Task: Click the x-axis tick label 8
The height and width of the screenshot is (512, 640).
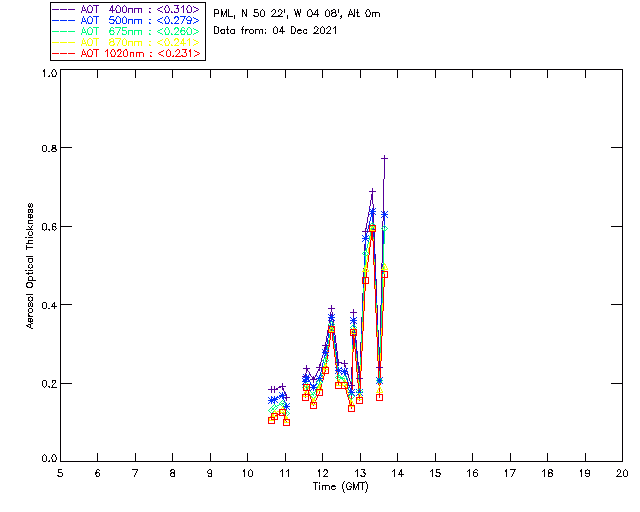Action: click(173, 473)
